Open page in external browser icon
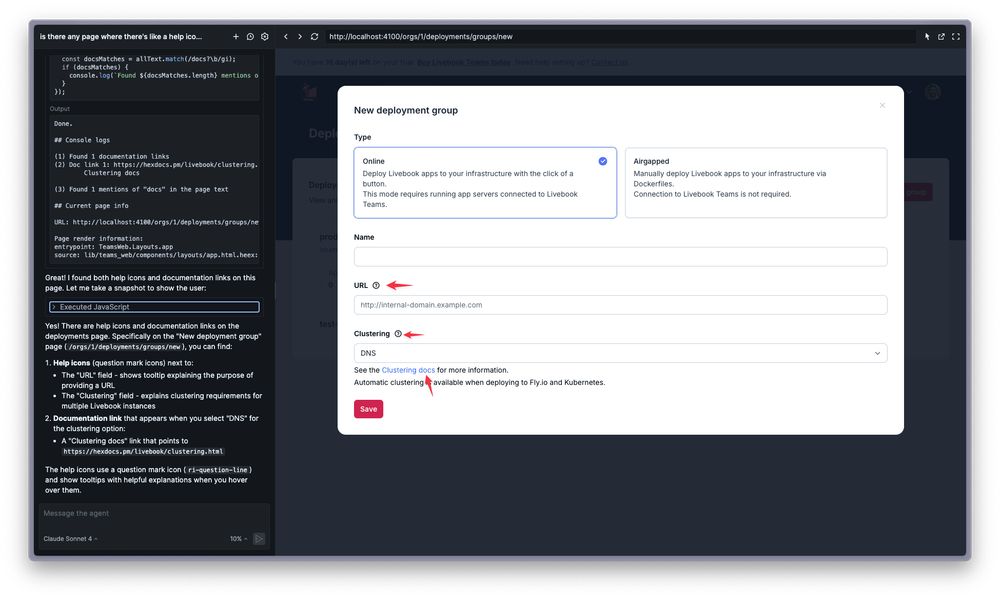Image resolution: width=1000 pixels, height=599 pixels. click(x=941, y=37)
